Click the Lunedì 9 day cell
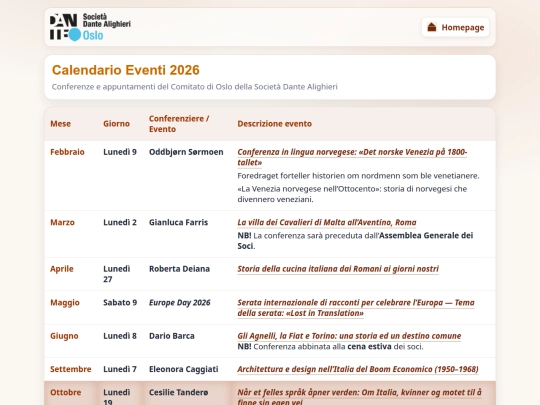This screenshot has width=540, height=405. click(x=120, y=152)
